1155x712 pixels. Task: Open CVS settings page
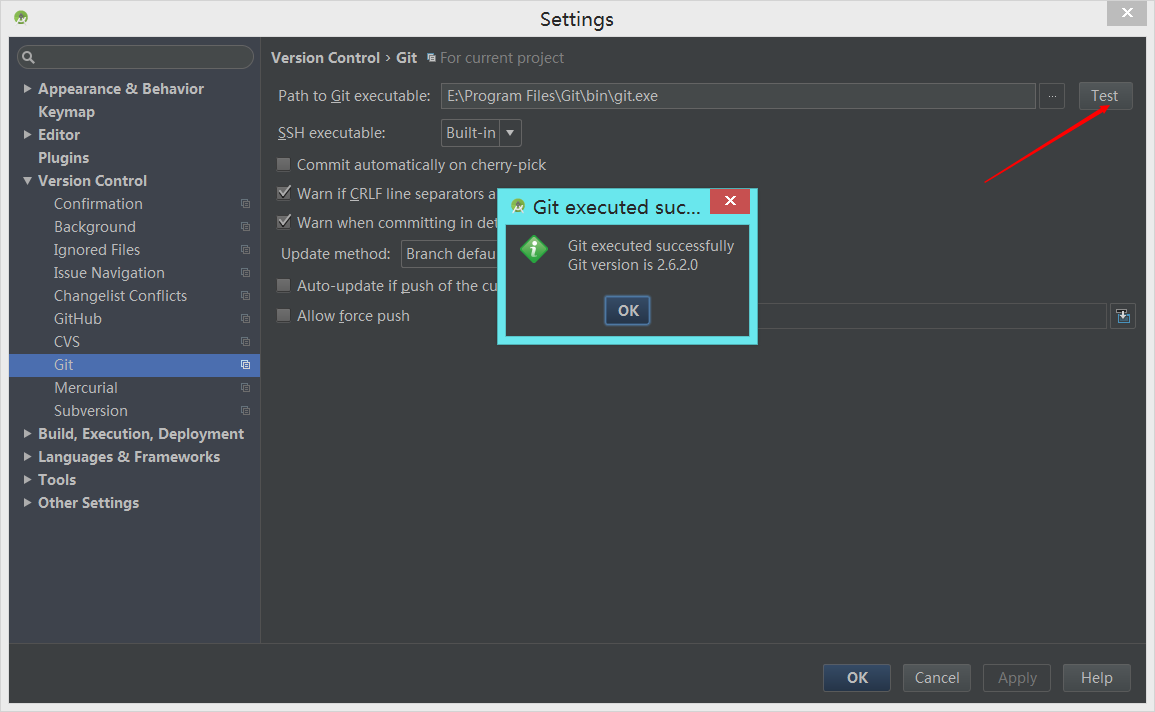[x=66, y=342]
